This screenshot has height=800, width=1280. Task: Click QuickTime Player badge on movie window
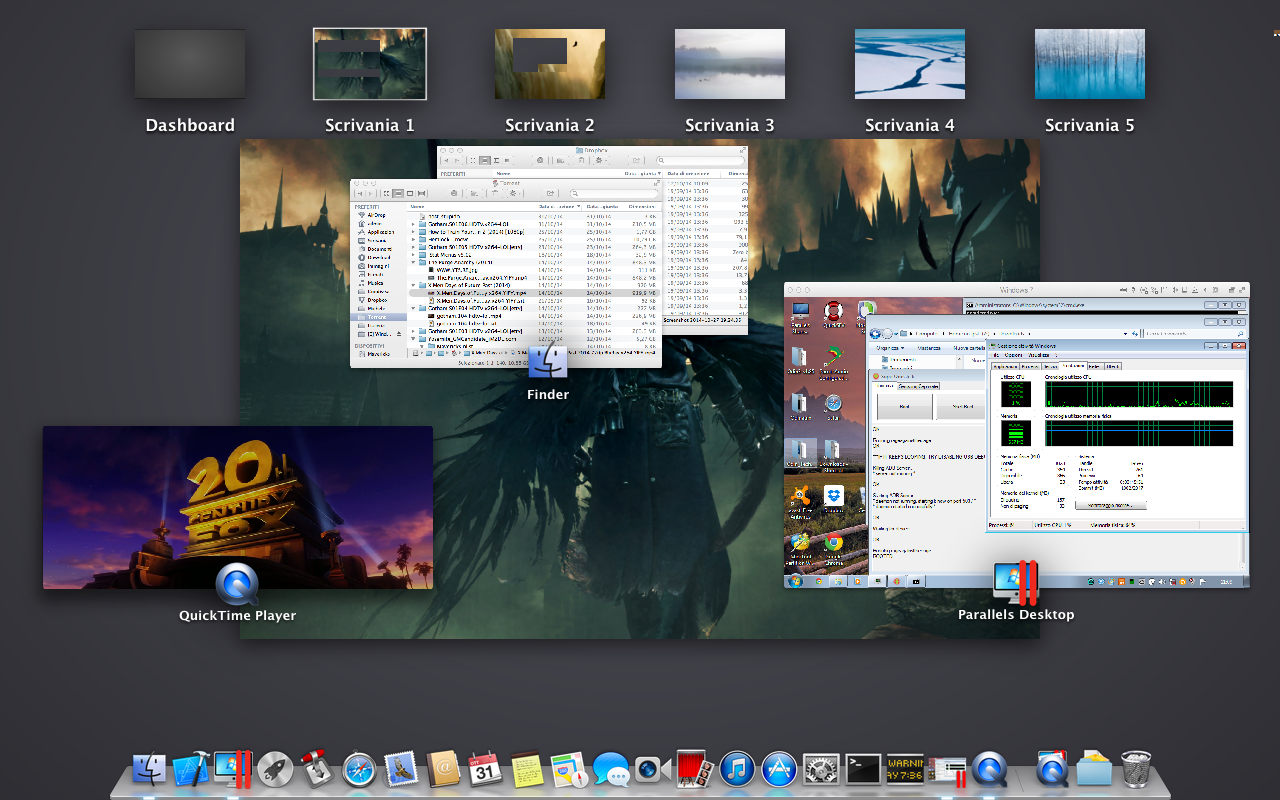pyautogui.click(x=237, y=583)
